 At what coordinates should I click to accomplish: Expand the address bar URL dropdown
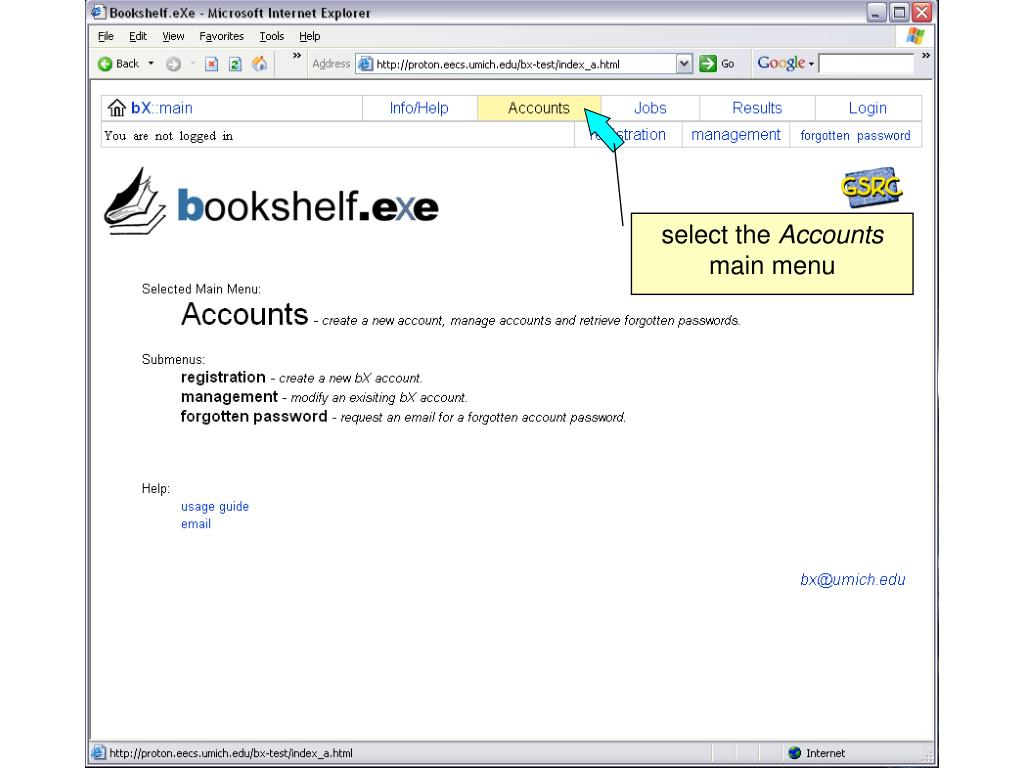tap(684, 64)
